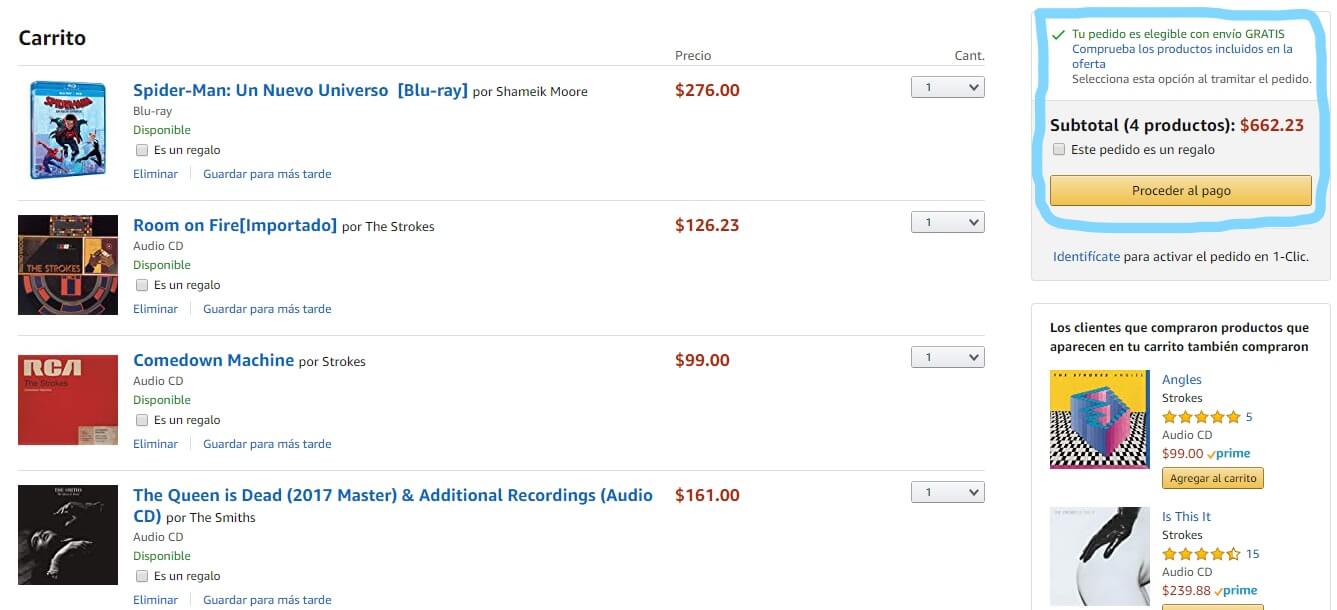This screenshot has width=1337, height=610.
Task: Expand quantity selector for Comedown Machine
Action: pos(947,358)
